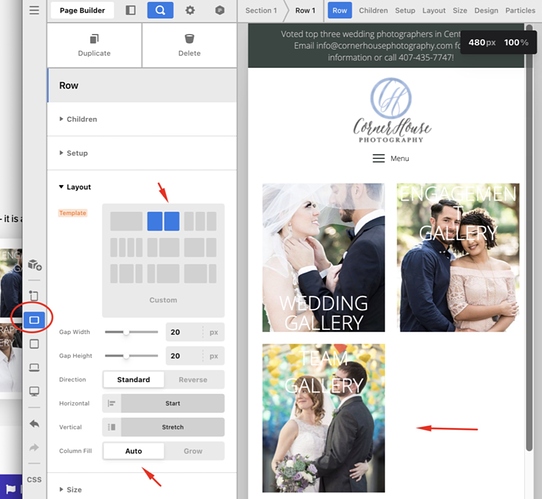Switch to the Design tab
The height and width of the screenshot is (499, 542).
tap(486, 10)
